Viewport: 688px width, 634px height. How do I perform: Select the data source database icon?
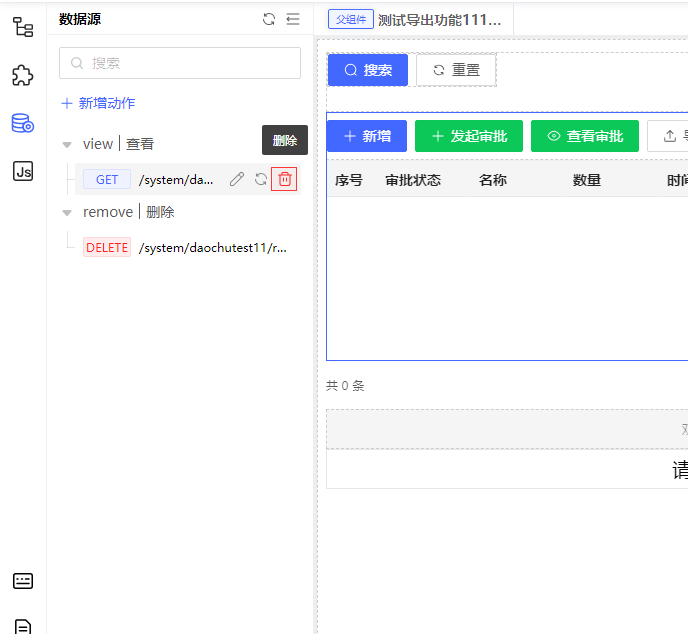click(x=23, y=123)
